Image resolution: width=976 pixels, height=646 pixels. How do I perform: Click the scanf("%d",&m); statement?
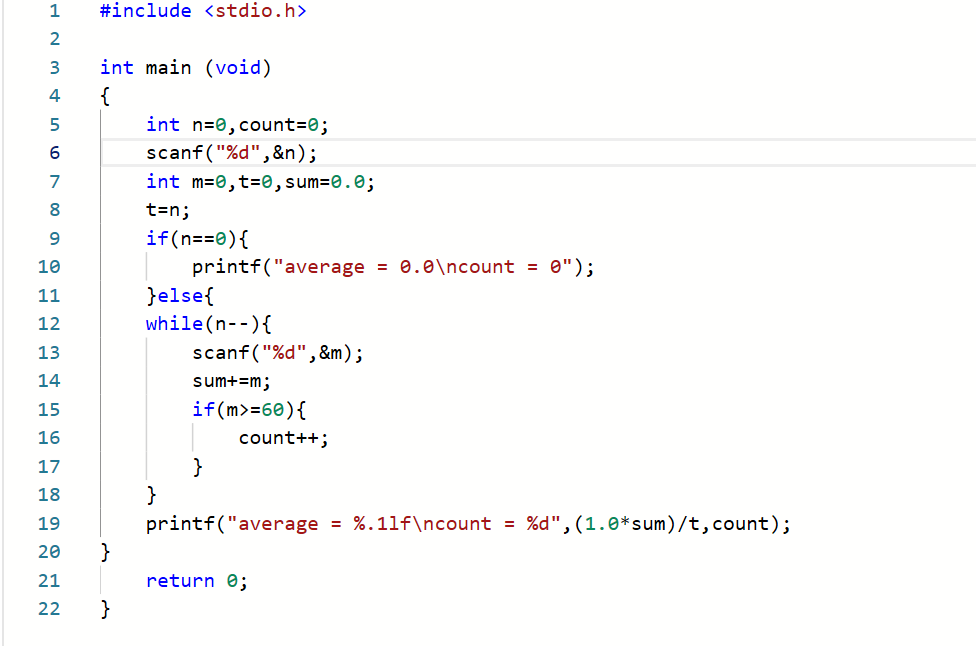278,353
